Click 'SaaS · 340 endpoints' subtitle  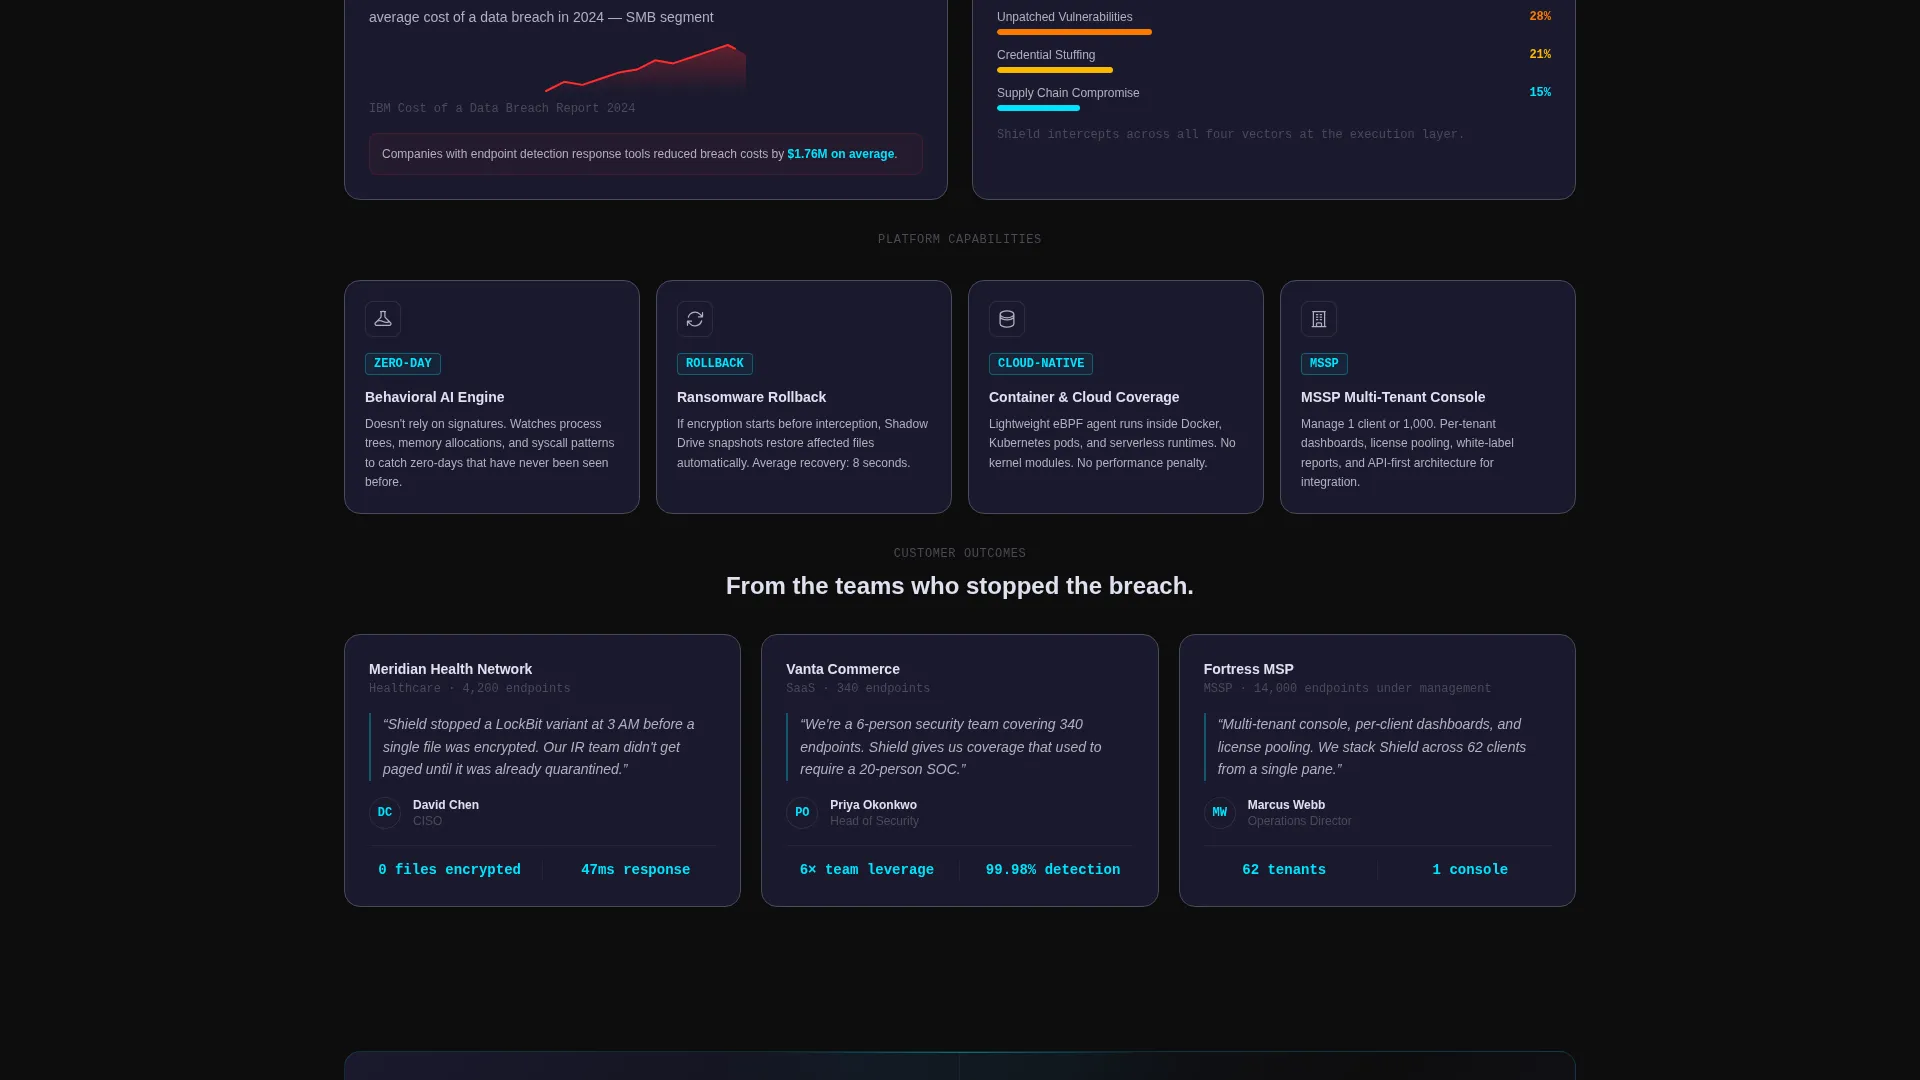(858, 689)
